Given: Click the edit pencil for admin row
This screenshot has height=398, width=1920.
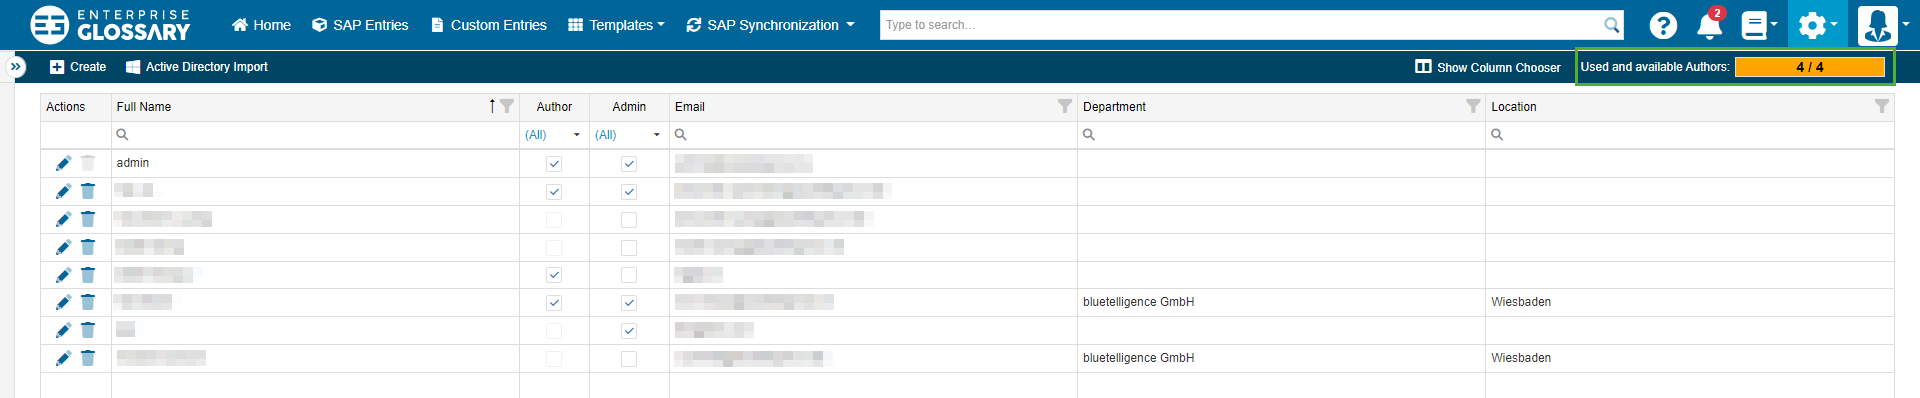Looking at the screenshot, I should 63,163.
